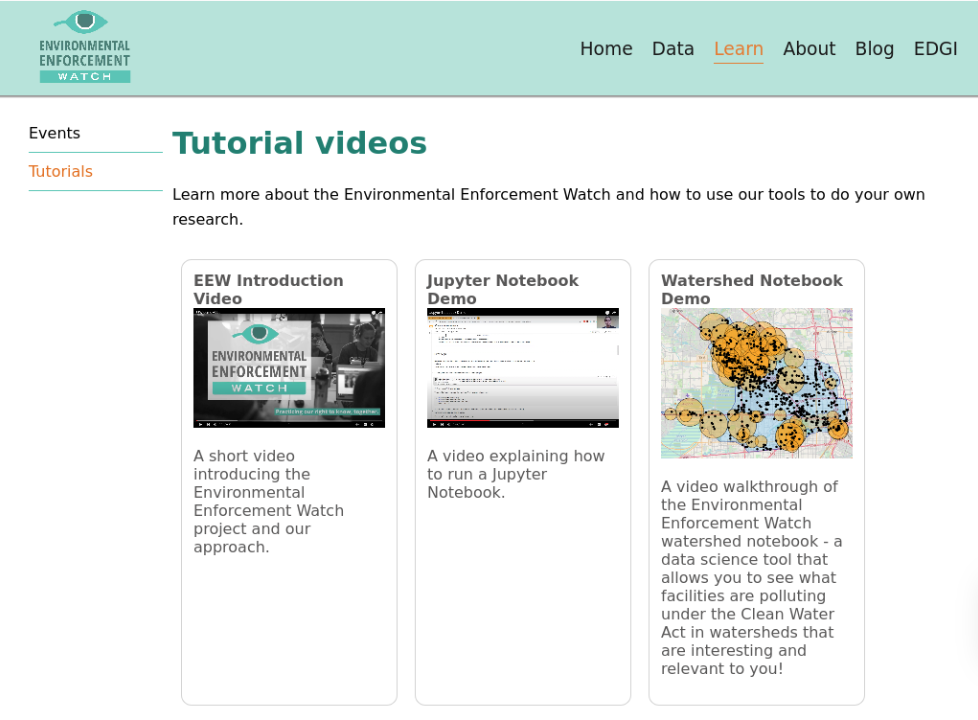Click the 'Learn more about' intro paragraph
The height and width of the screenshot is (720, 978).
click(548, 207)
